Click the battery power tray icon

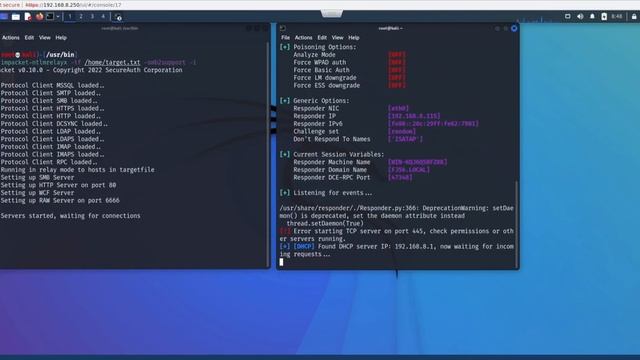(604, 16)
